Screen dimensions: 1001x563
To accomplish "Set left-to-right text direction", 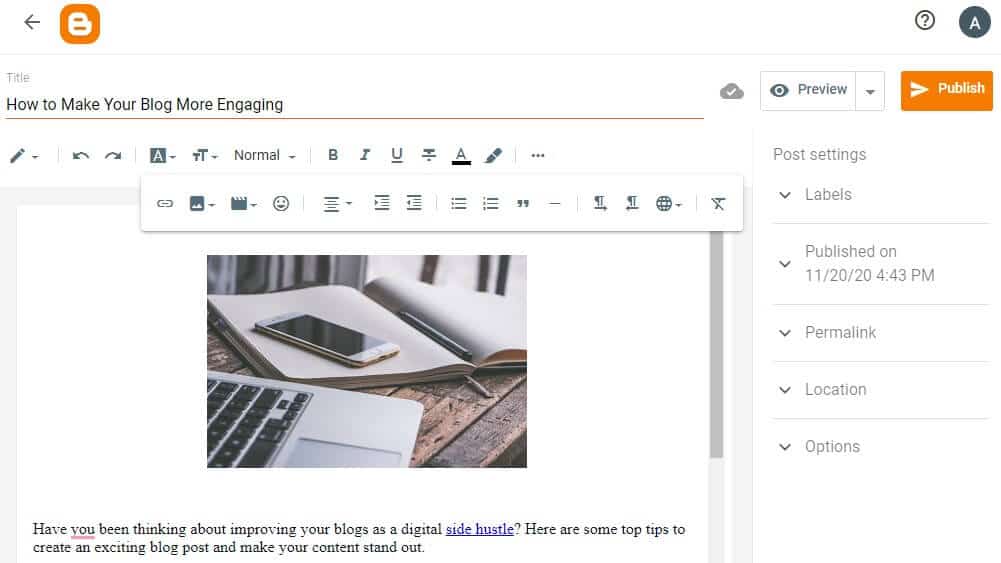I will pos(599,204).
